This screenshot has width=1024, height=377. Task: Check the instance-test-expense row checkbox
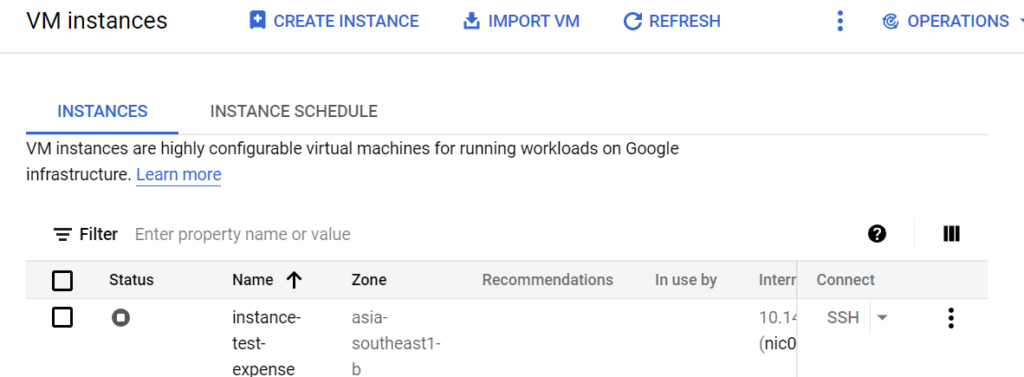tap(62, 318)
